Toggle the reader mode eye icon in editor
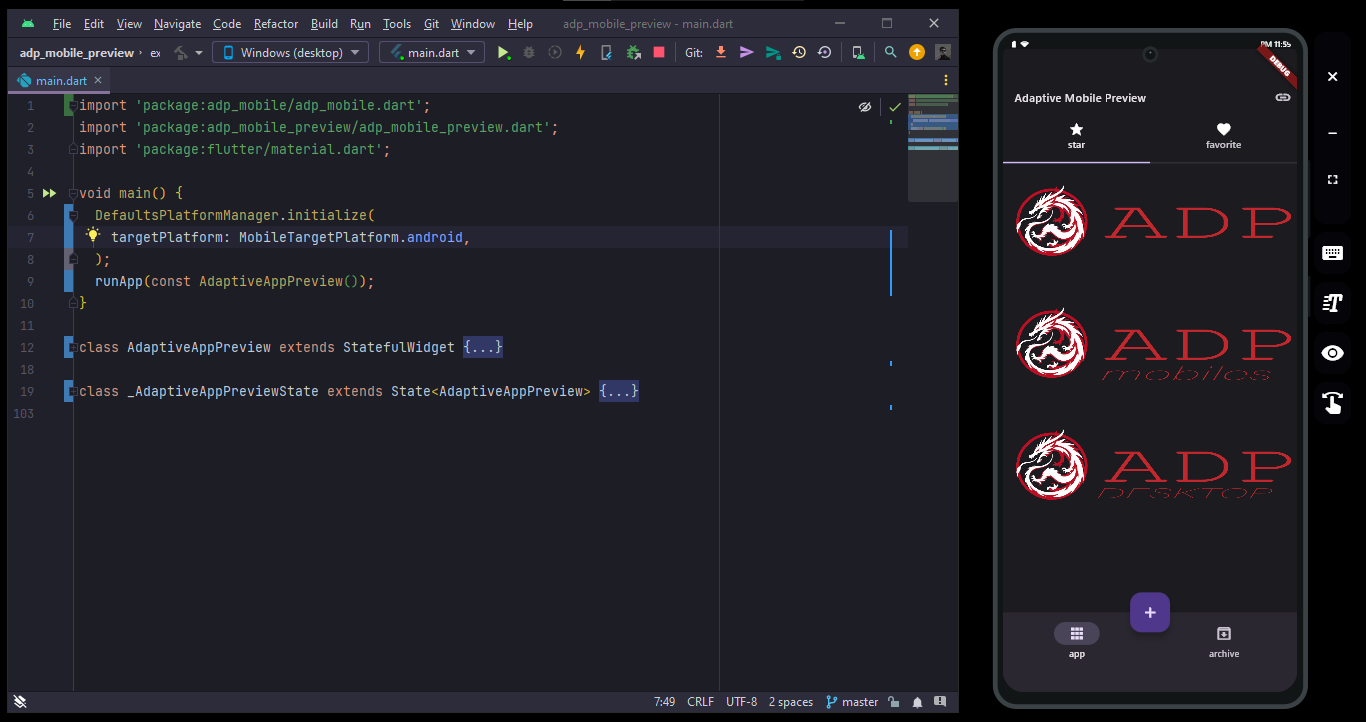The width and height of the screenshot is (1366, 722). coord(865,106)
